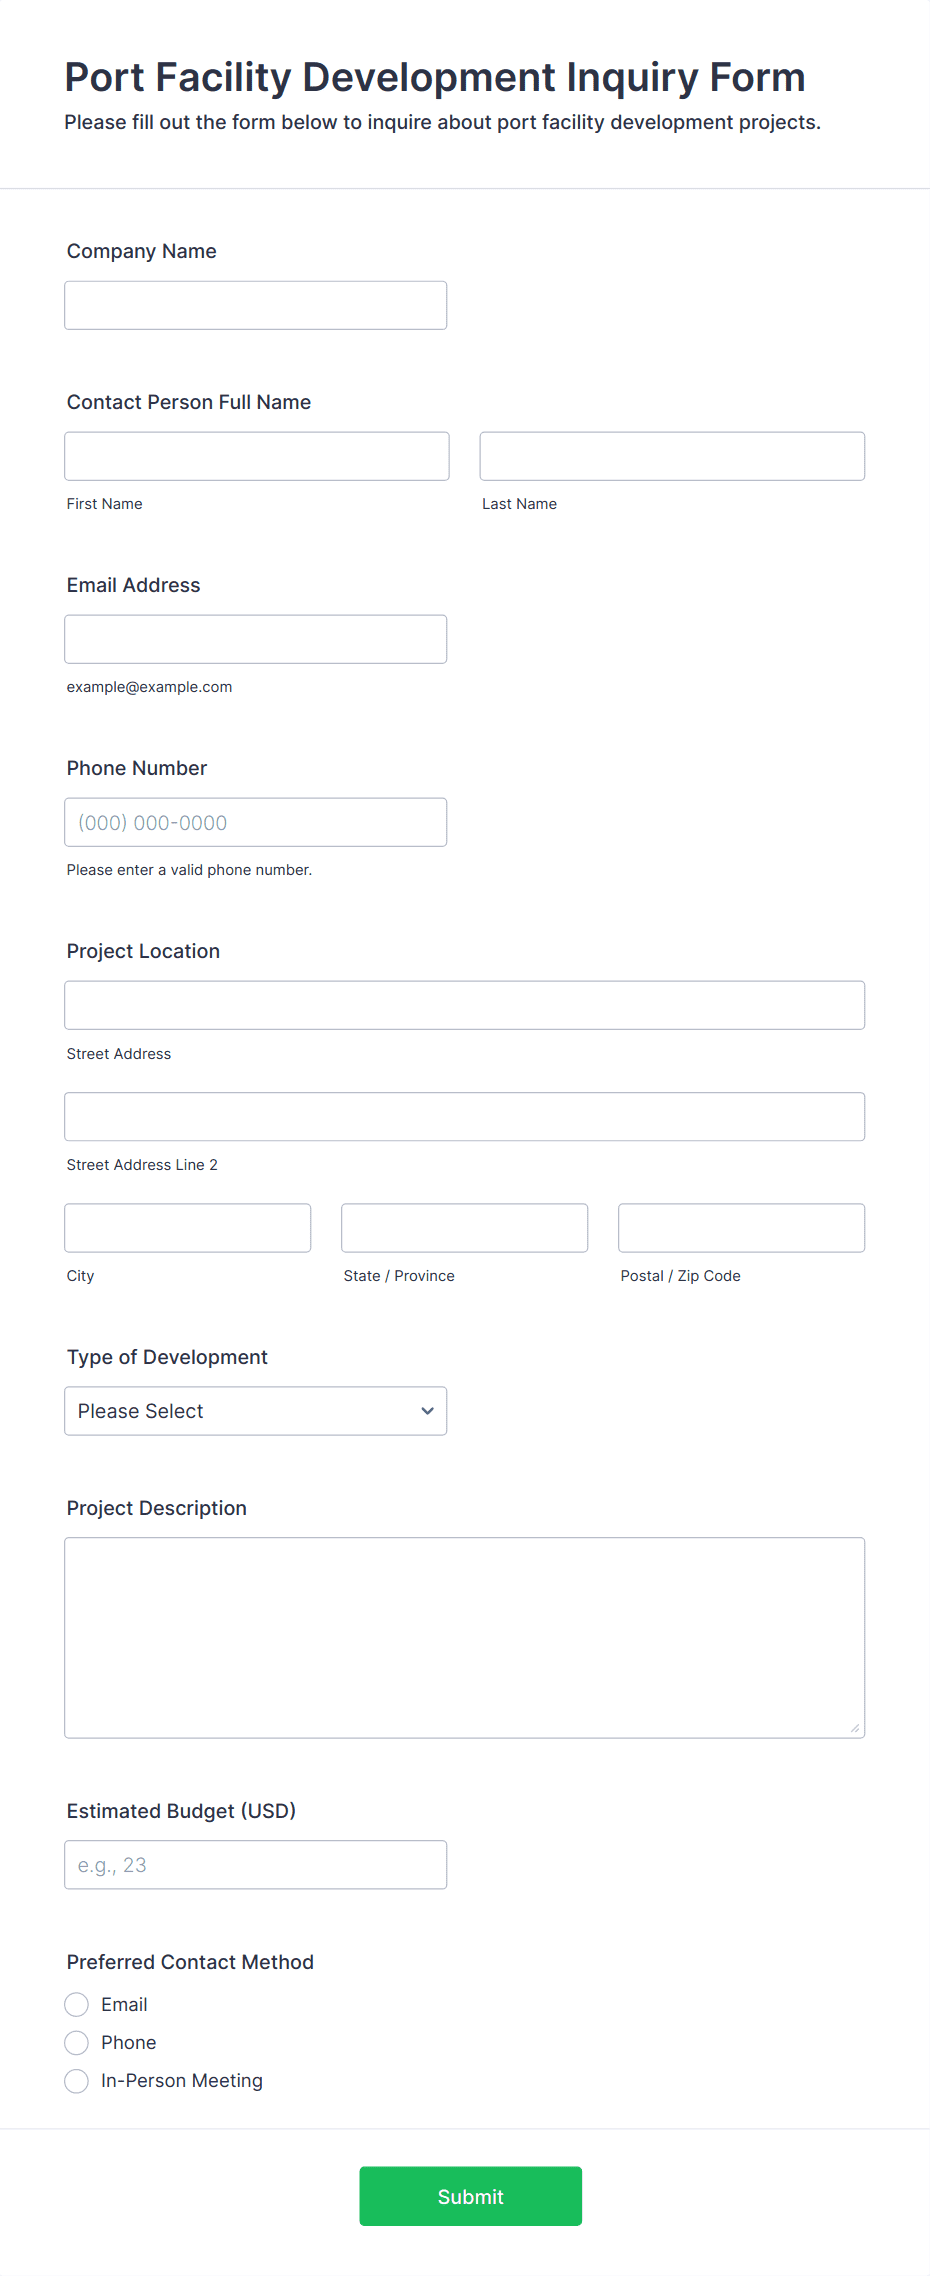Focus the First Name text box

pyautogui.click(x=257, y=456)
